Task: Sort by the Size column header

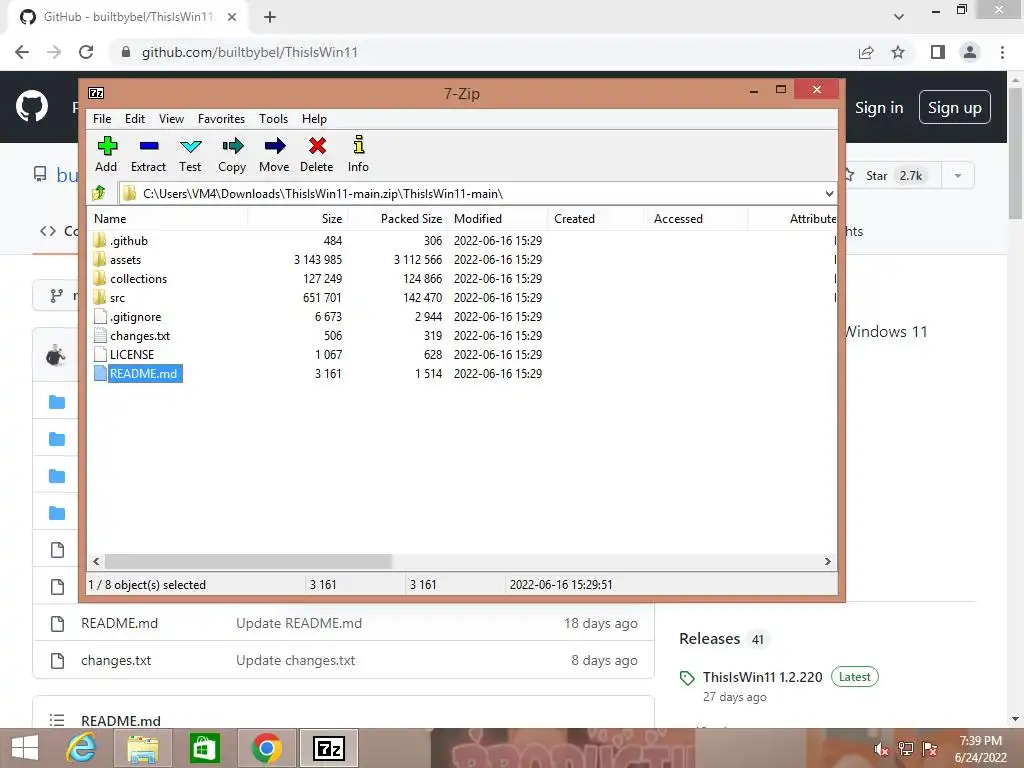Action: click(x=298, y=219)
